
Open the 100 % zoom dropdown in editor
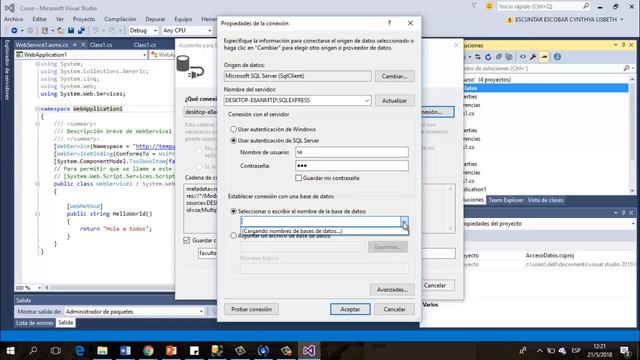pyautogui.click(x=40, y=288)
